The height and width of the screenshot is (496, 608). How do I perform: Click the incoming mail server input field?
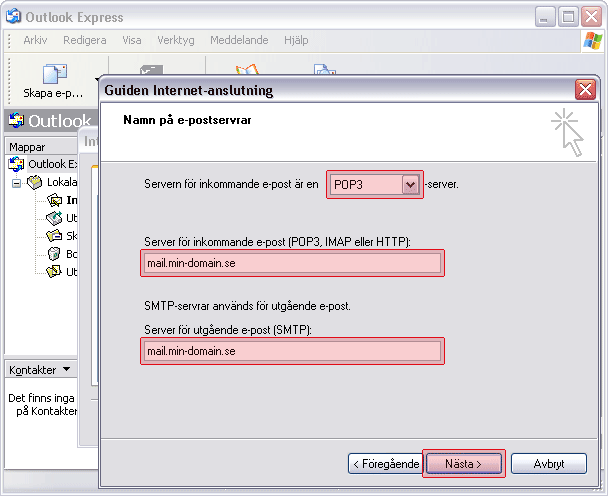click(x=292, y=263)
